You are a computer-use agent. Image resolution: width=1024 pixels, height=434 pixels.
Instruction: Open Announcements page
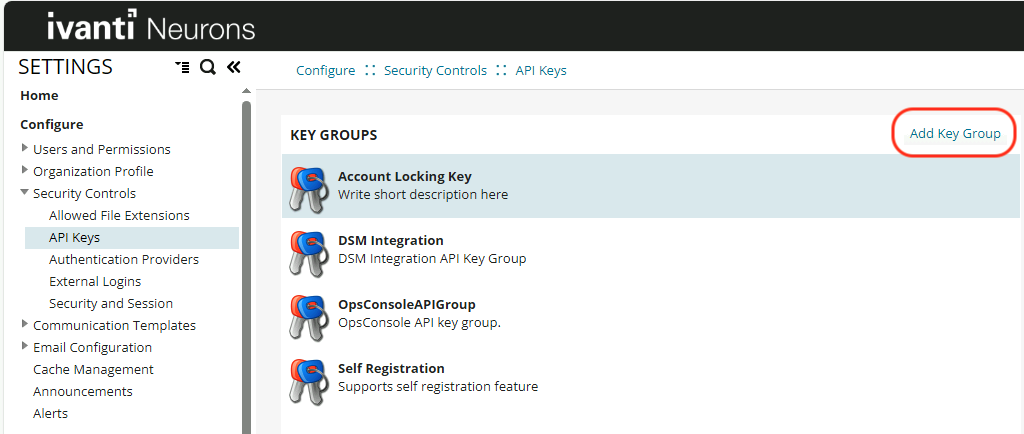83,392
